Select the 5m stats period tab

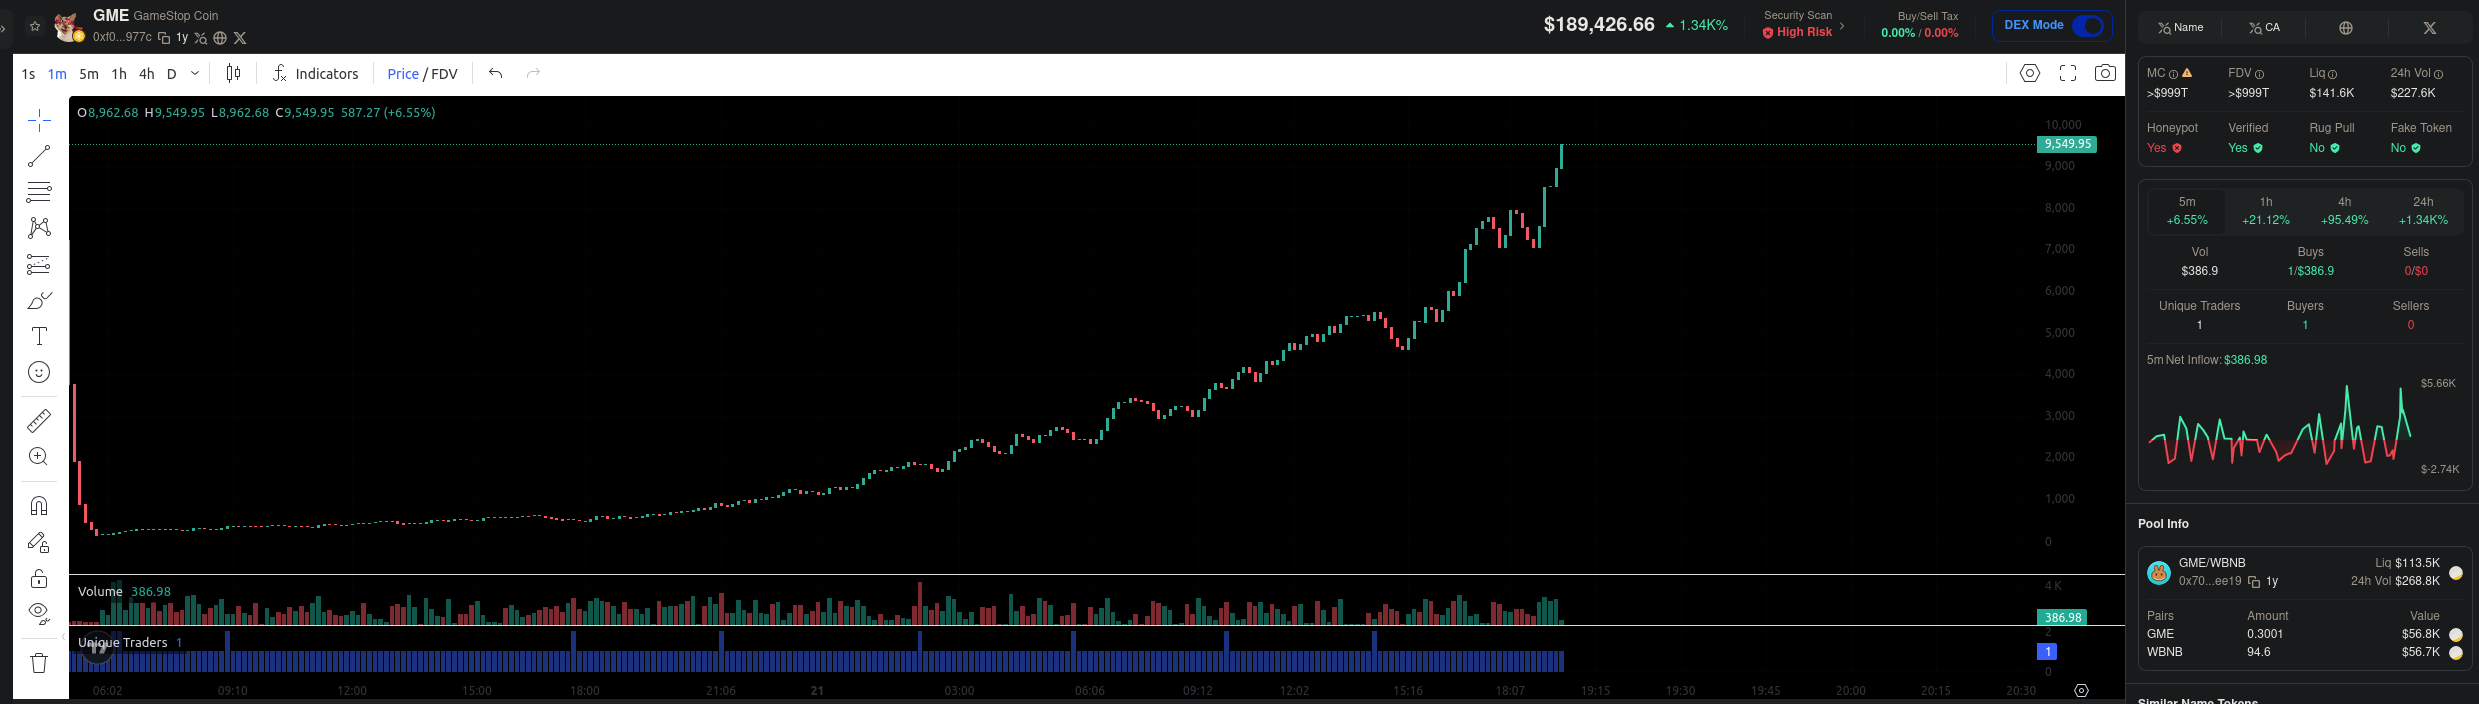tap(2187, 211)
